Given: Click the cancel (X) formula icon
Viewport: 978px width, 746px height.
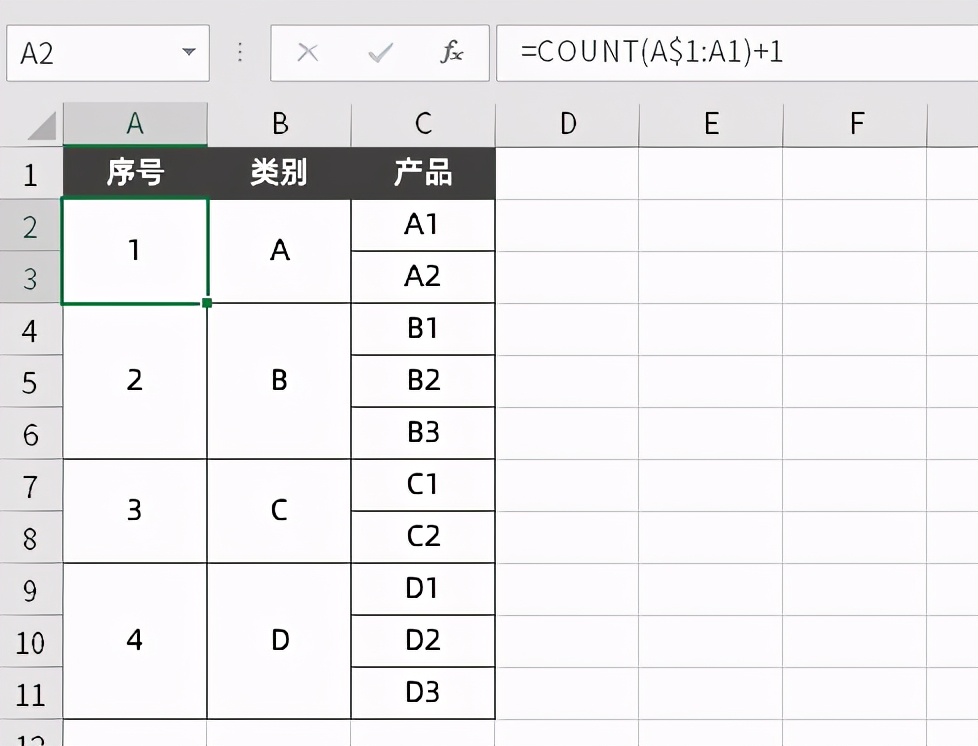Looking at the screenshot, I should (x=307, y=53).
